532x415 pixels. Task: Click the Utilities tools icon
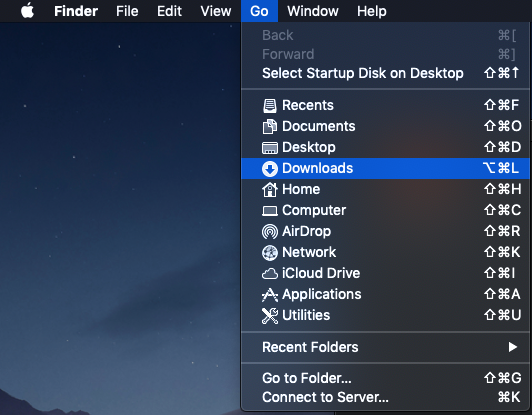270,316
